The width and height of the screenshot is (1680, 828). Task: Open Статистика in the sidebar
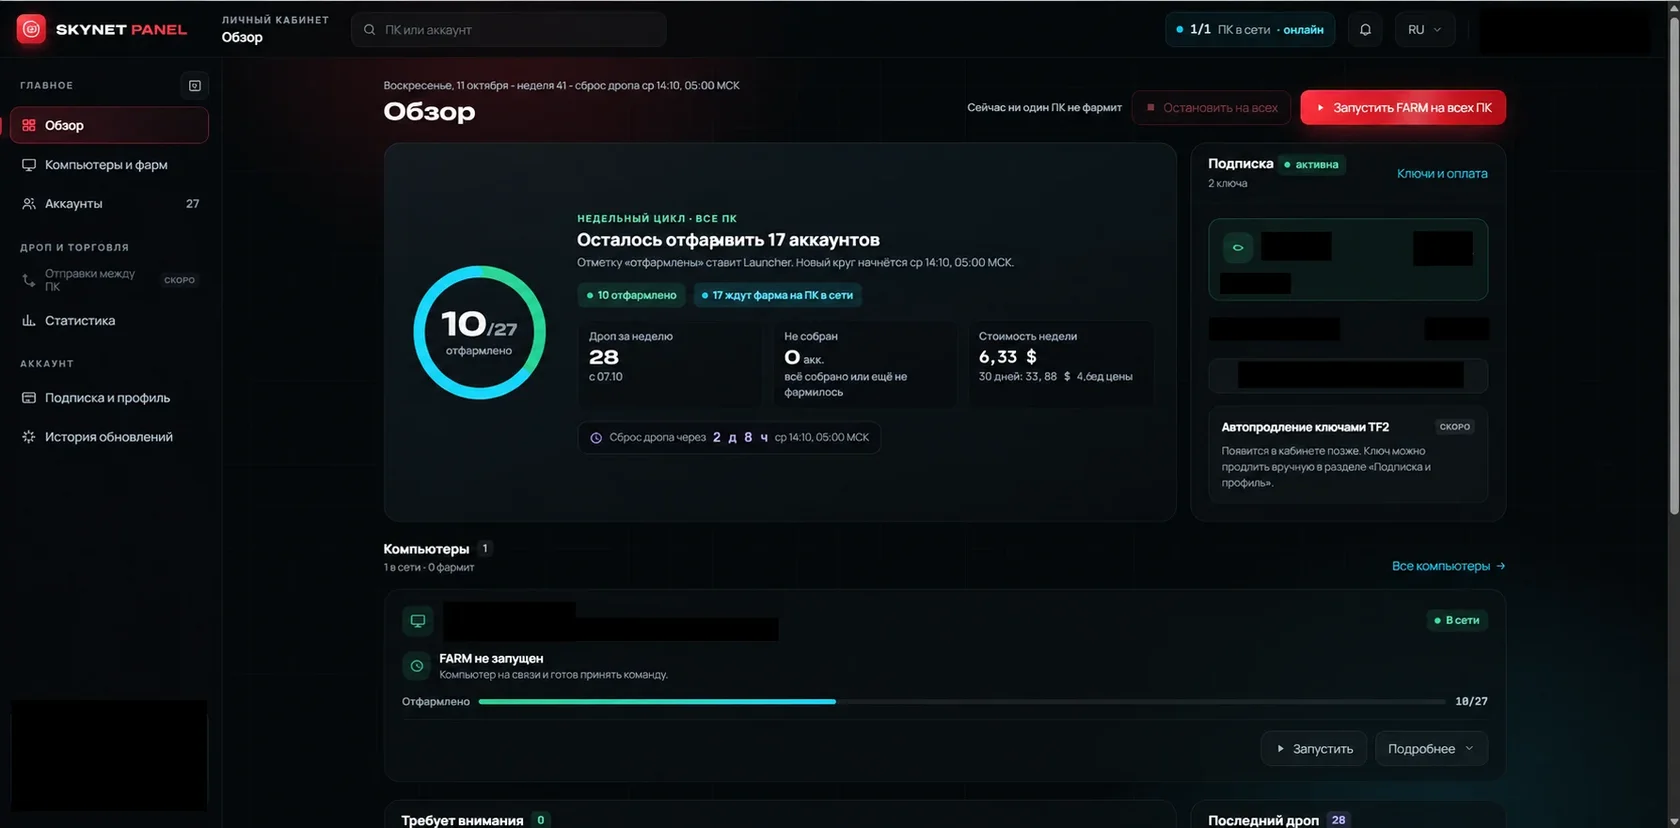(109, 321)
